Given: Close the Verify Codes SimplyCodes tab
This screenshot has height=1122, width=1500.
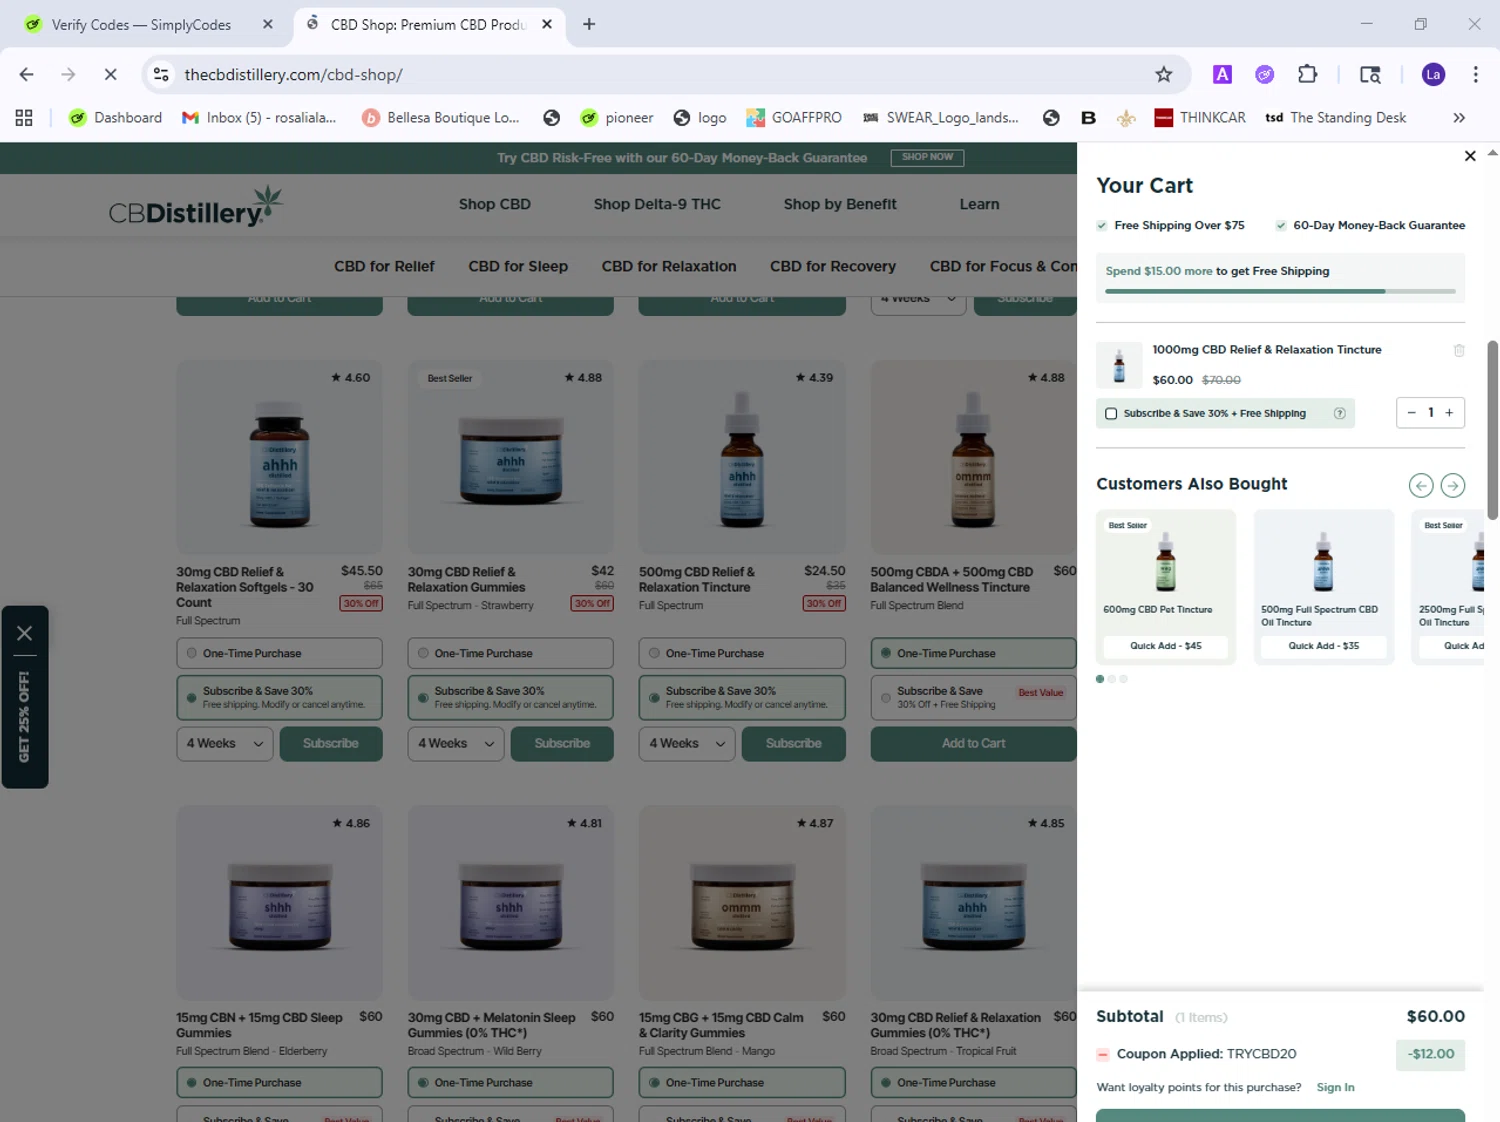Looking at the screenshot, I should coord(268,25).
